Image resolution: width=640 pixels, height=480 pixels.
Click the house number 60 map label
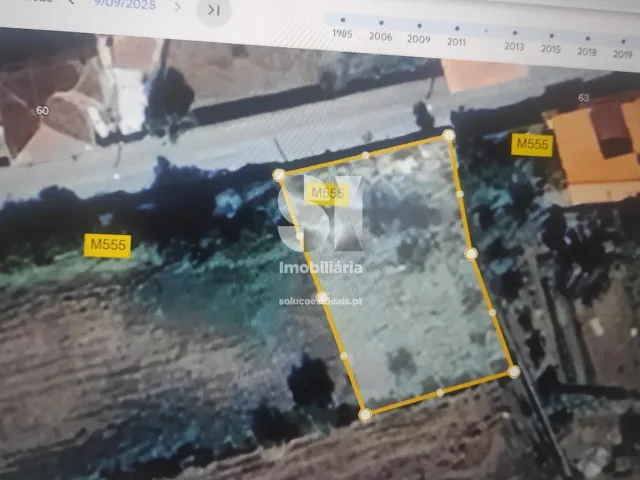click(x=42, y=109)
